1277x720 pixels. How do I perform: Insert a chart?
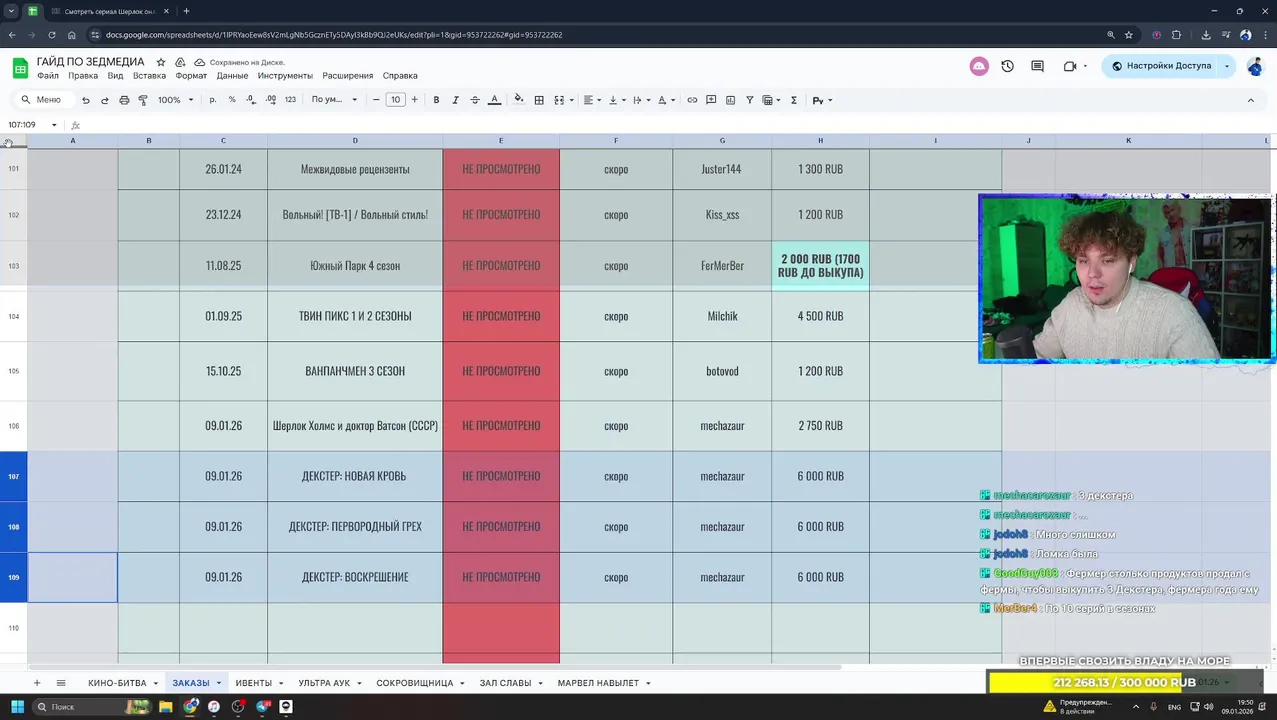pos(730,100)
